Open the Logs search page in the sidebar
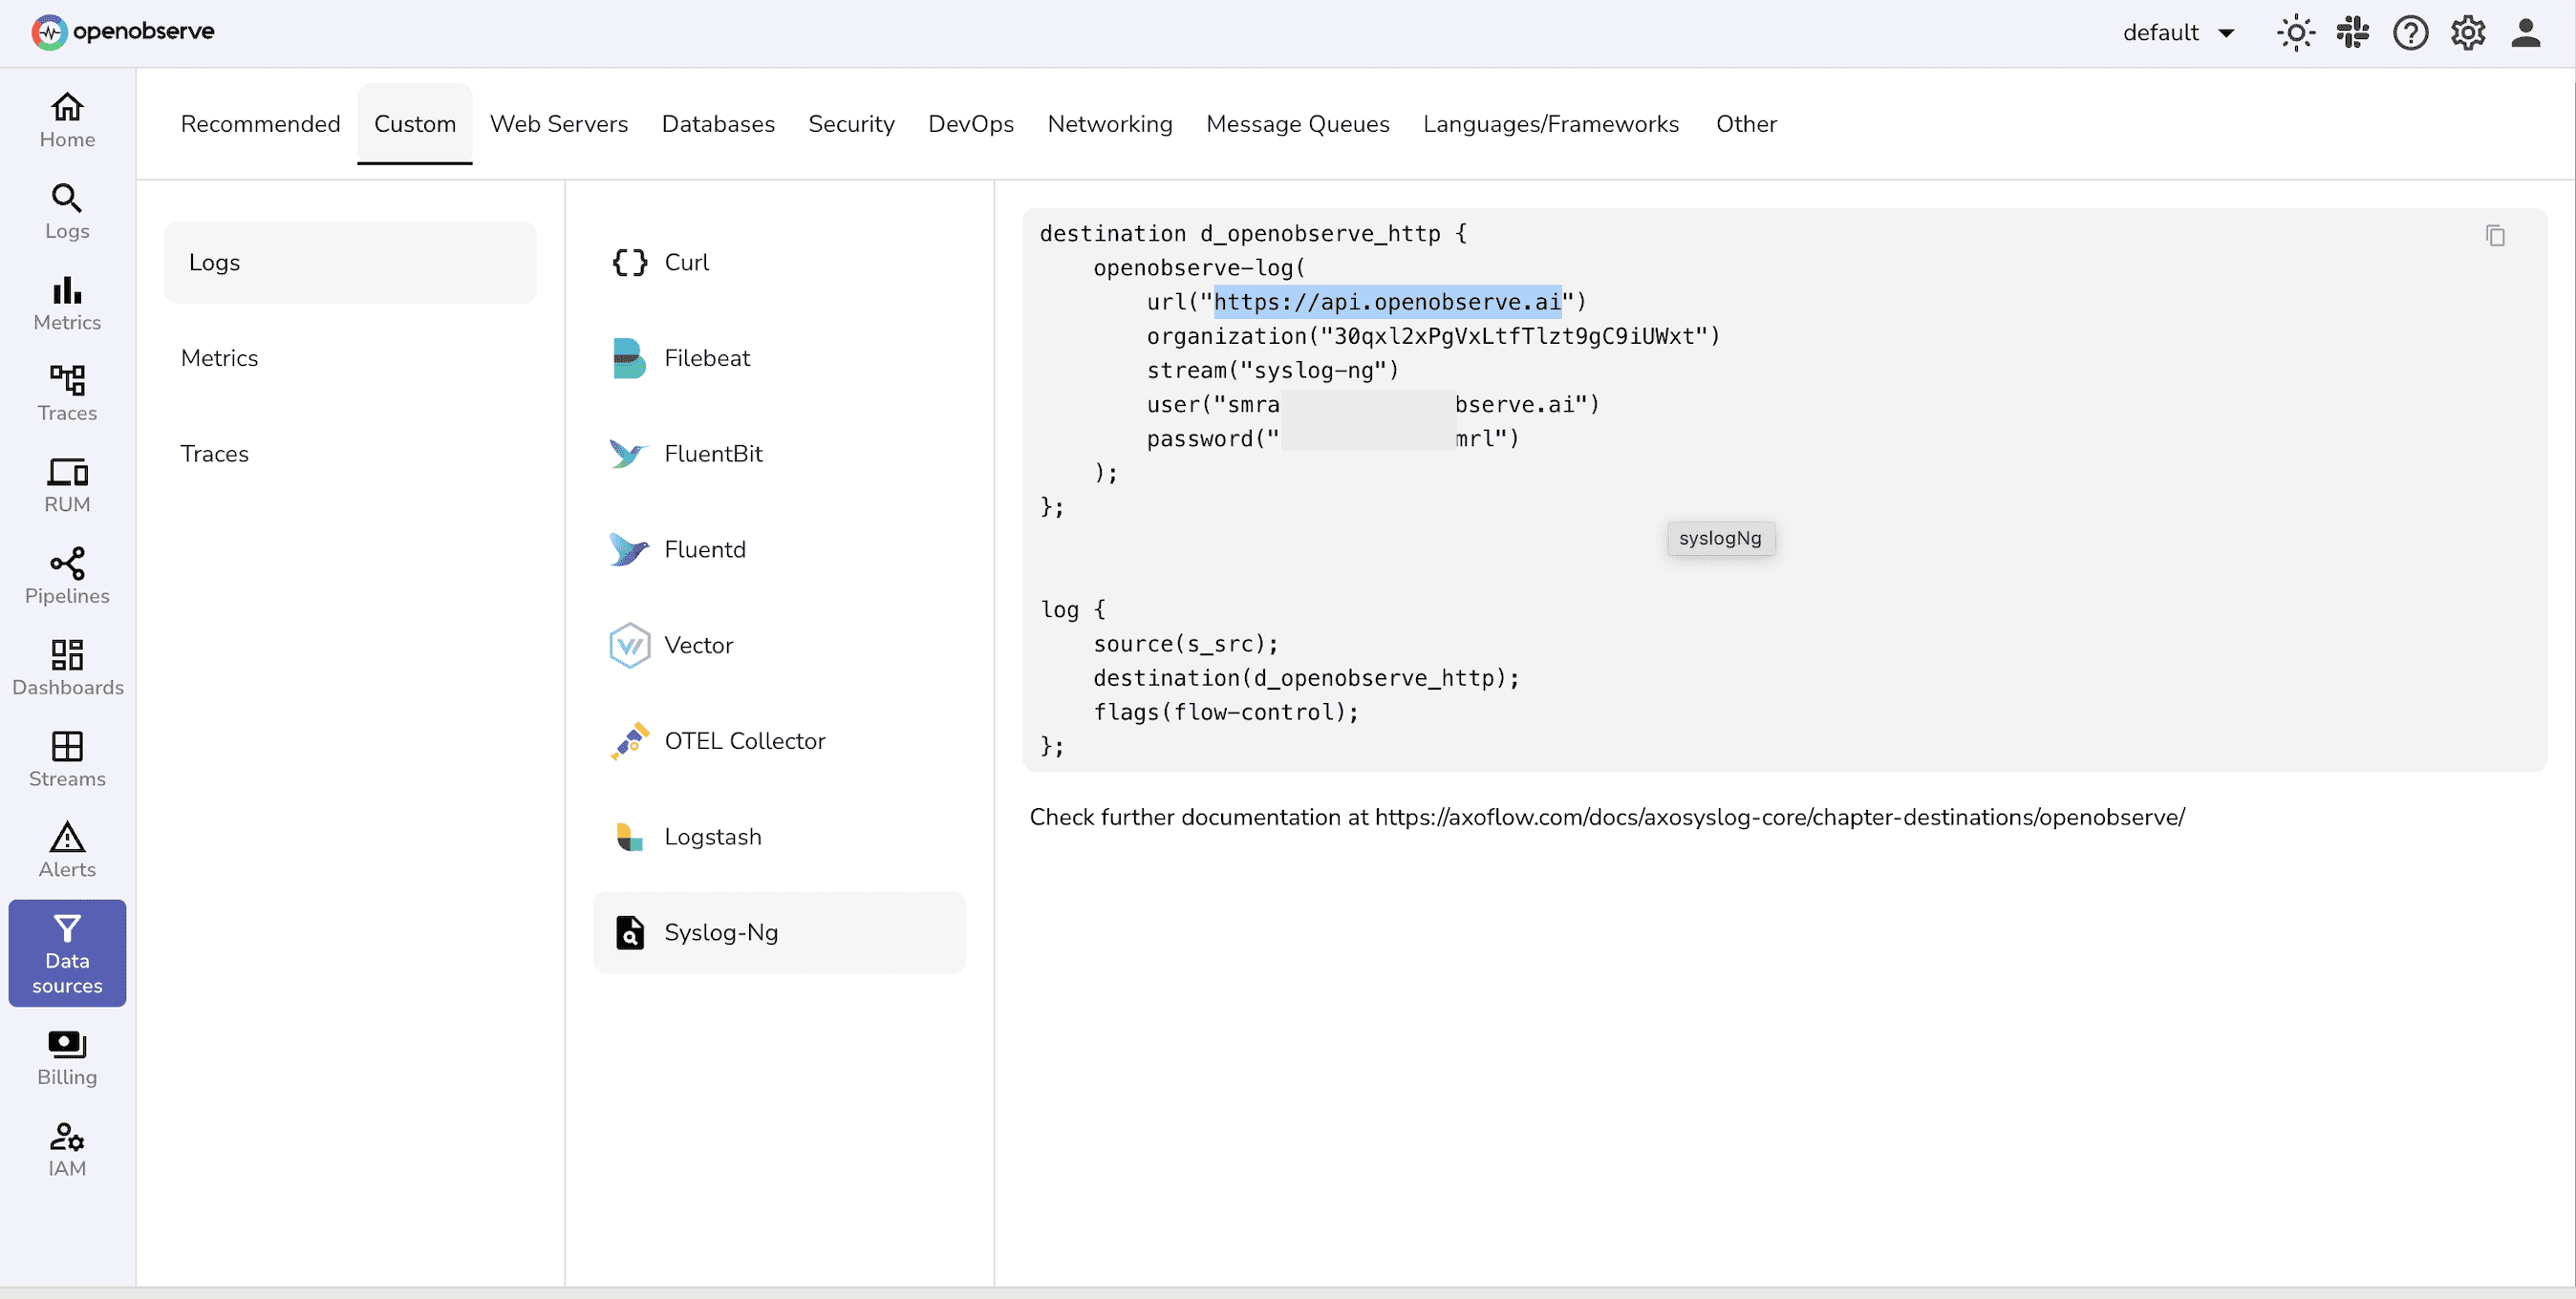 (x=67, y=211)
